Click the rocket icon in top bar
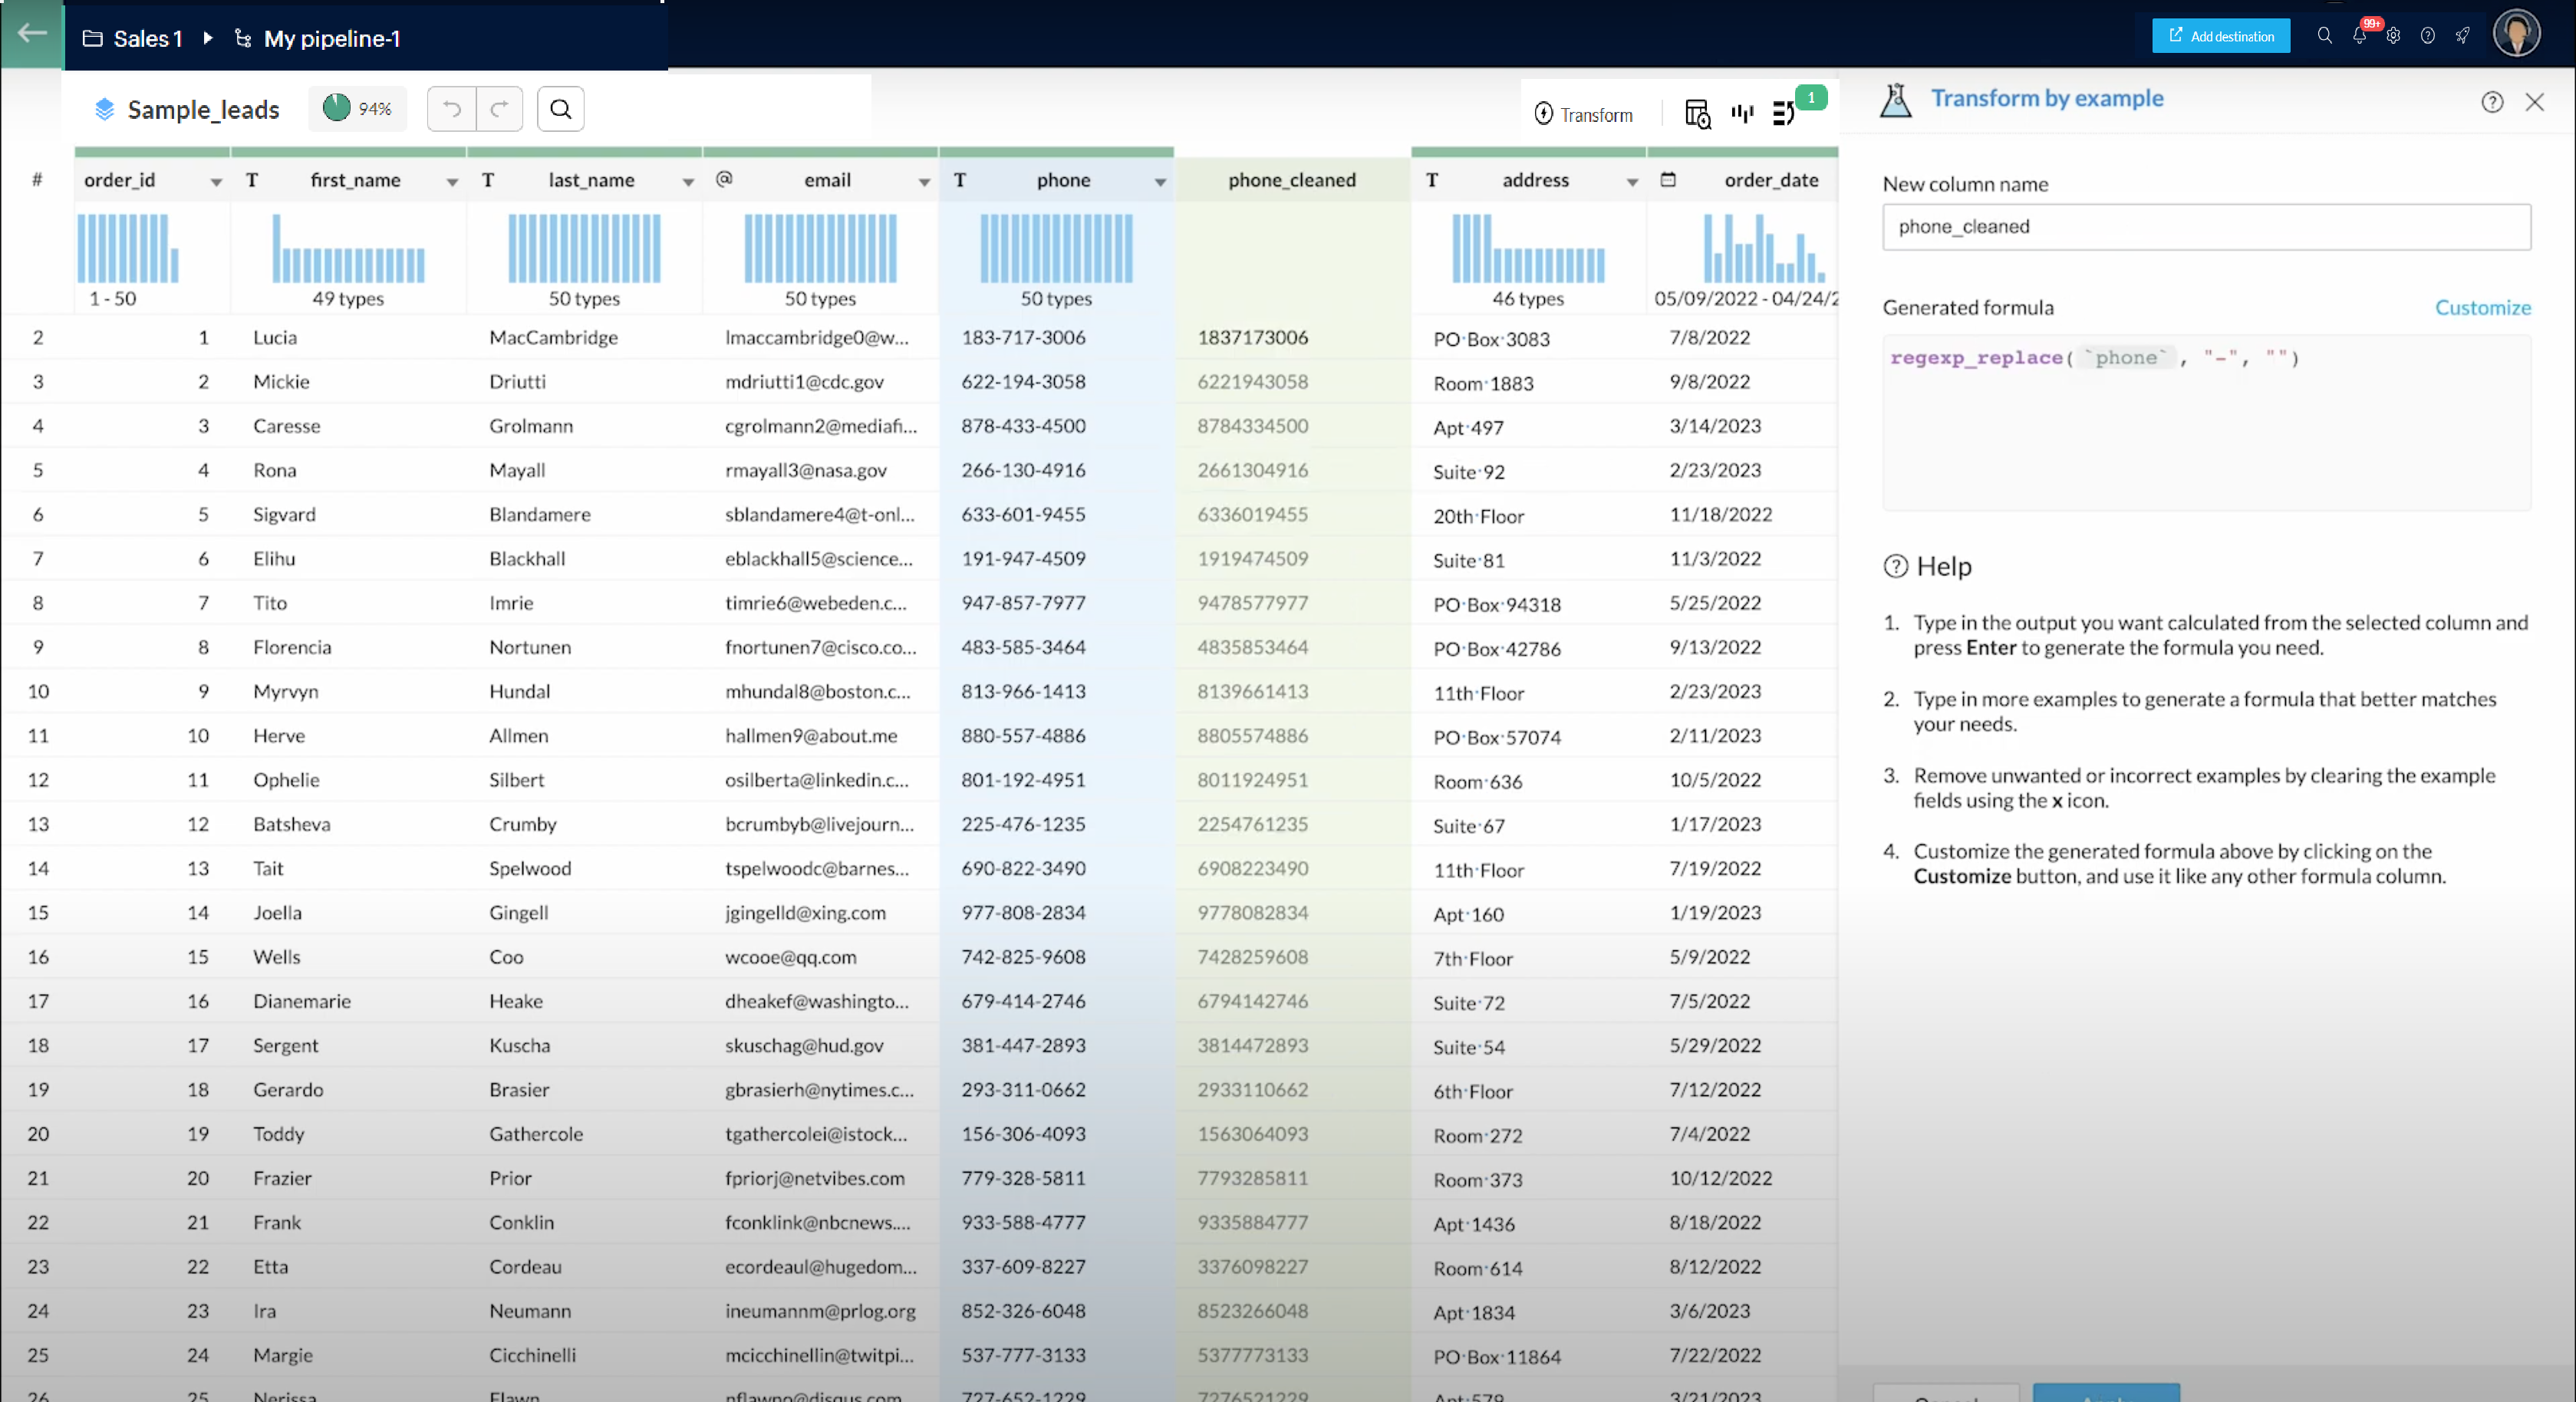 click(x=2462, y=36)
